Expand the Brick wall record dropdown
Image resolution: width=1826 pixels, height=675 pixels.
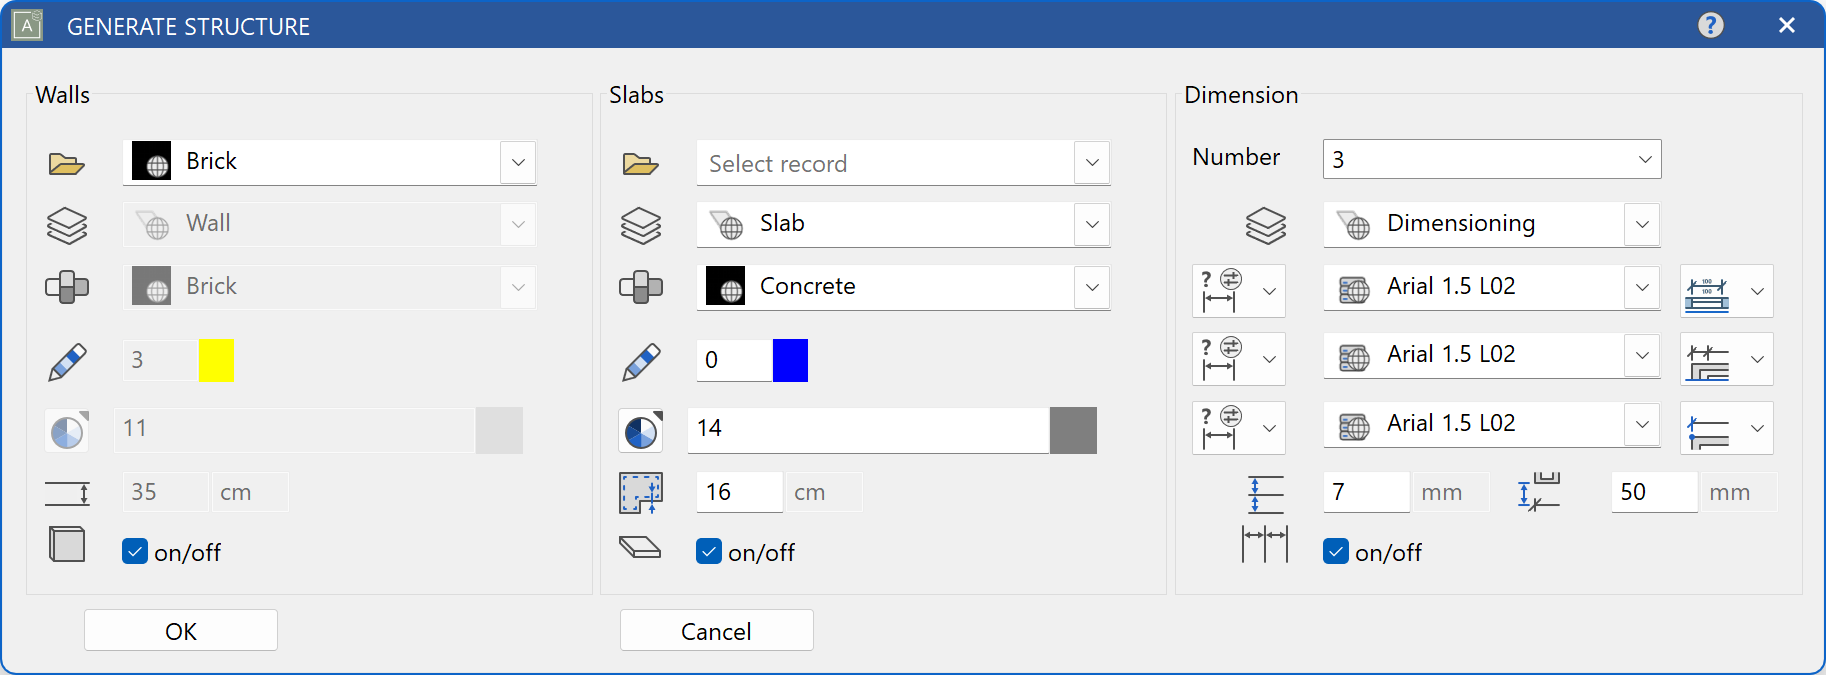tap(518, 163)
